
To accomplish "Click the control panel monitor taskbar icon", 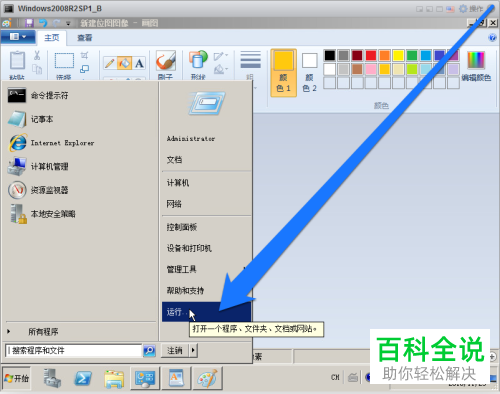I will pos(145,378).
